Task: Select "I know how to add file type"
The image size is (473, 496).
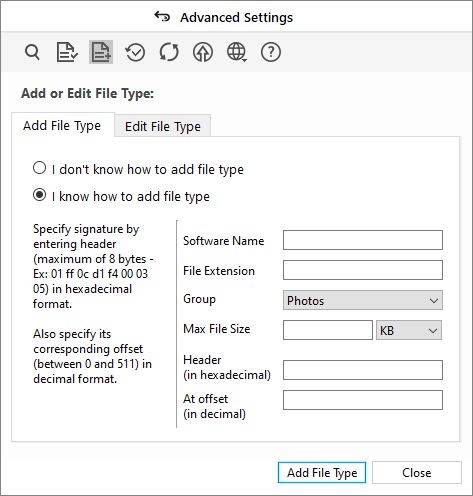Action: point(121,196)
